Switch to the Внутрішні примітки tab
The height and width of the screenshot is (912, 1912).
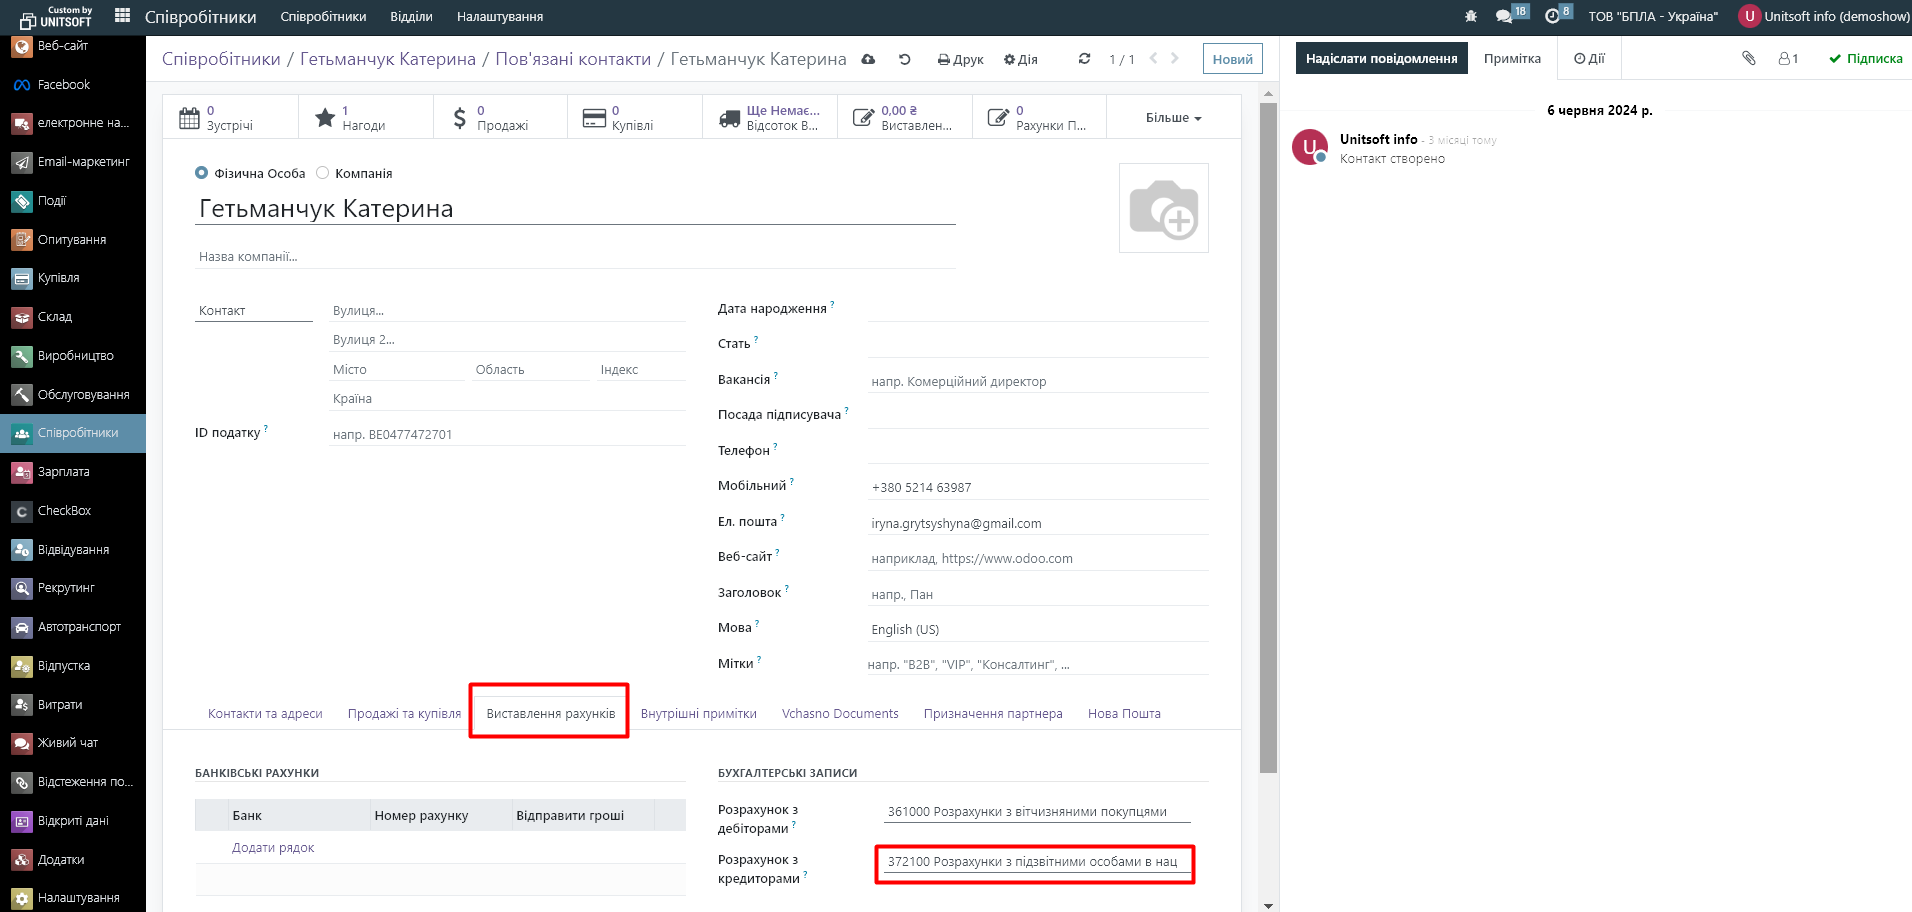tap(698, 713)
